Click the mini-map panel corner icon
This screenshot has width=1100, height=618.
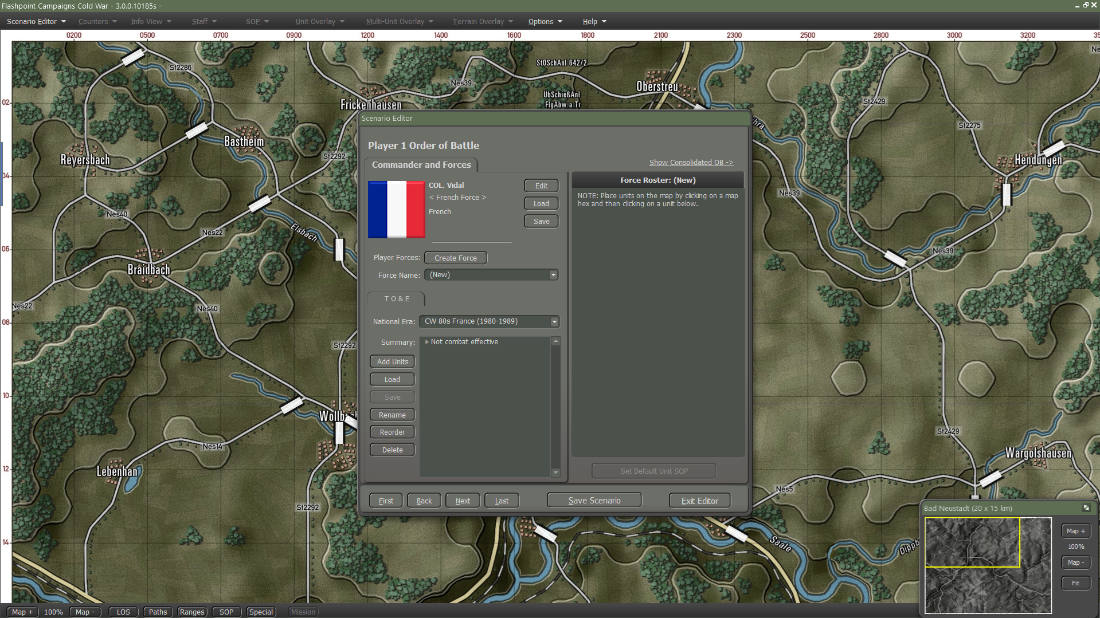[1087, 507]
